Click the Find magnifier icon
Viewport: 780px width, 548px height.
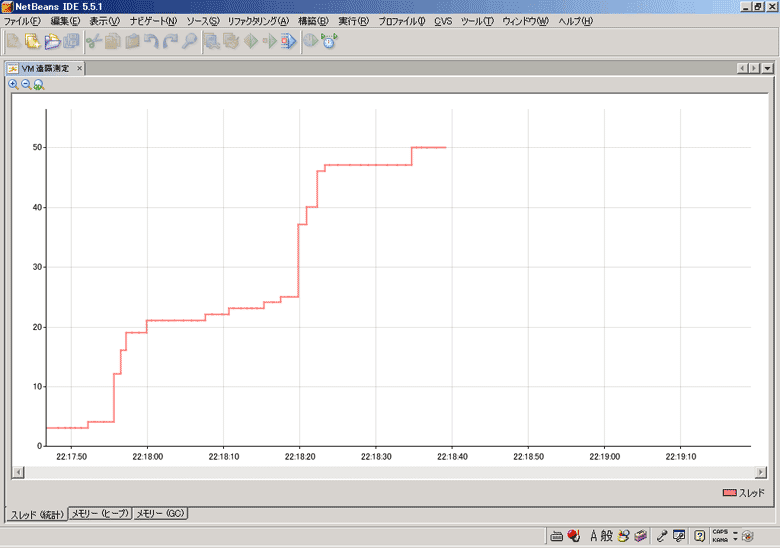click(189, 41)
